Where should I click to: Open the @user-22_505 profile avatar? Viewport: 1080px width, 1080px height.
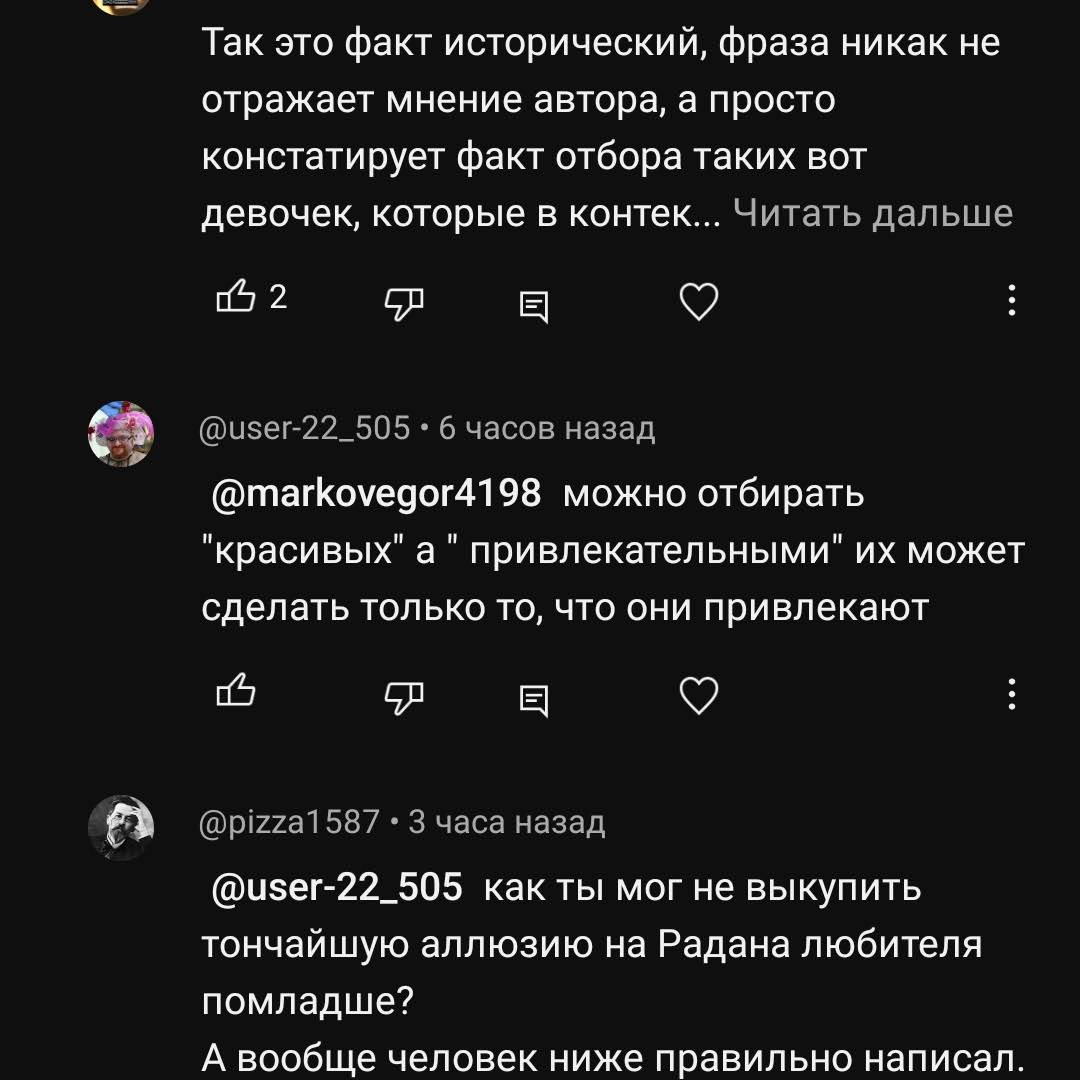121,433
